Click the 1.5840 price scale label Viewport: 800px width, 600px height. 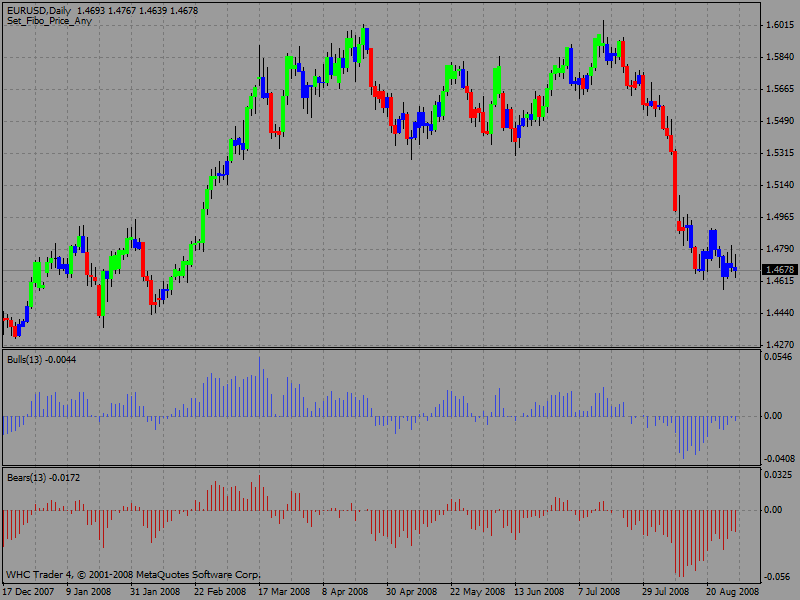coord(780,57)
